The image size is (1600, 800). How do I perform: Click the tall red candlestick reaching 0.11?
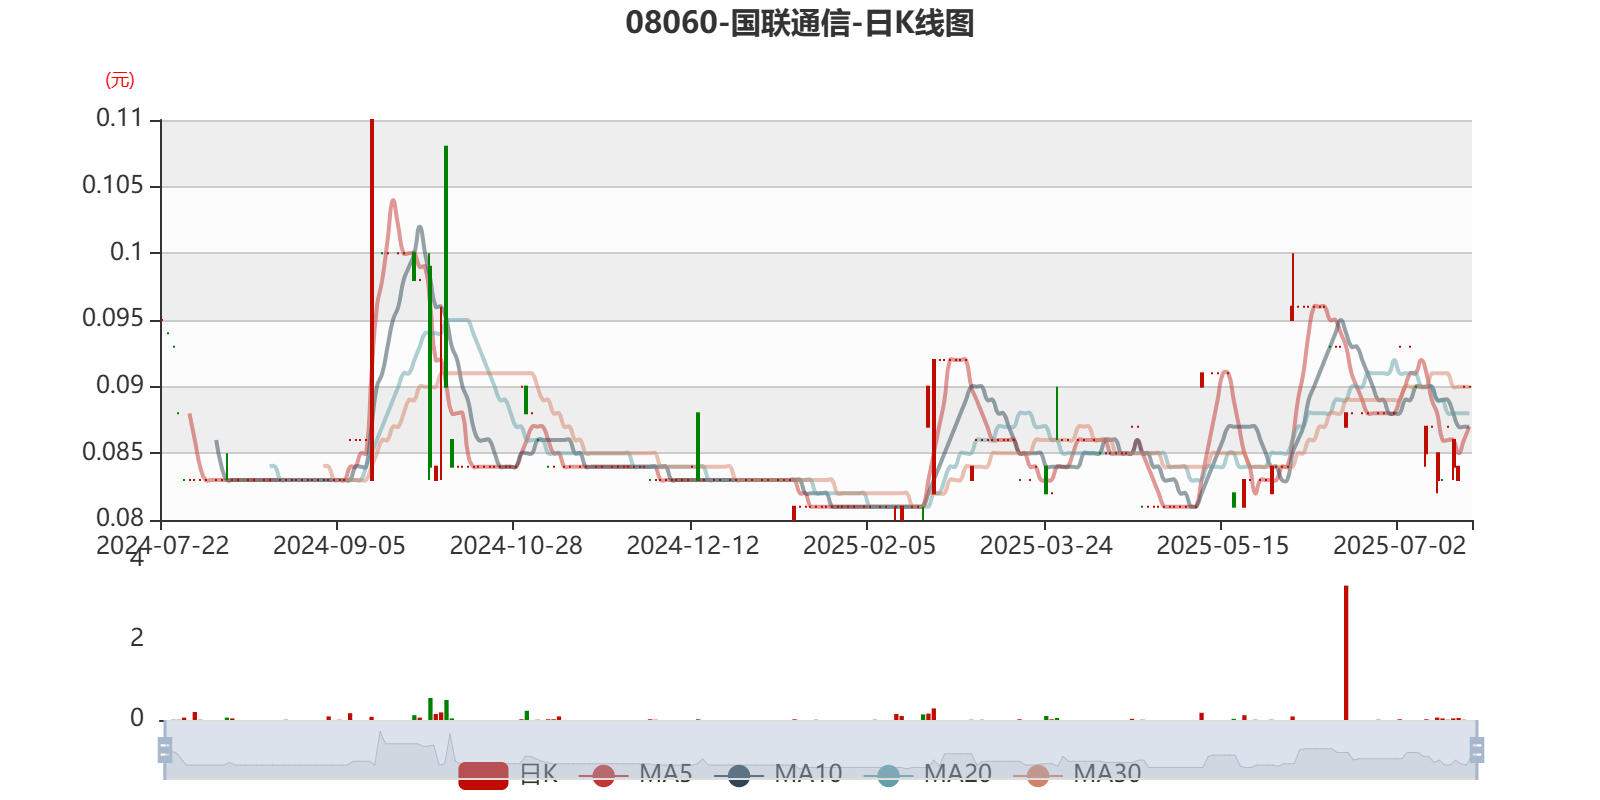(x=372, y=300)
